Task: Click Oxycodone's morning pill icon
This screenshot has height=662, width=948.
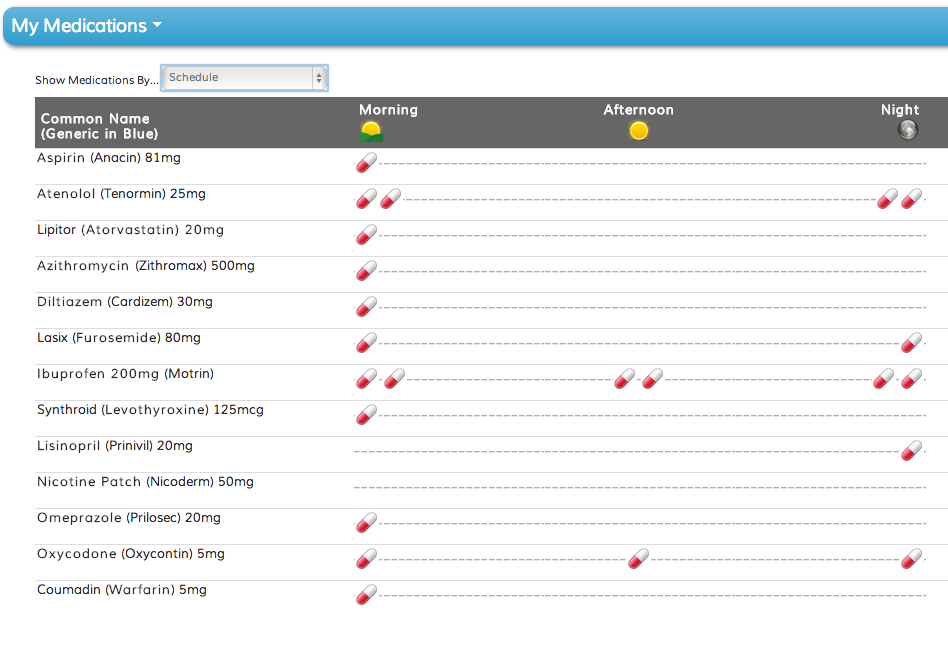Action: [366, 559]
